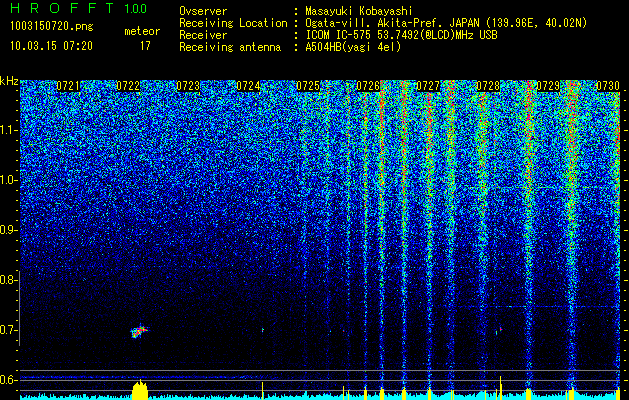Click the 0.6 kHz axis label
Viewport: 629px width, 400px height.
pos(8,380)
